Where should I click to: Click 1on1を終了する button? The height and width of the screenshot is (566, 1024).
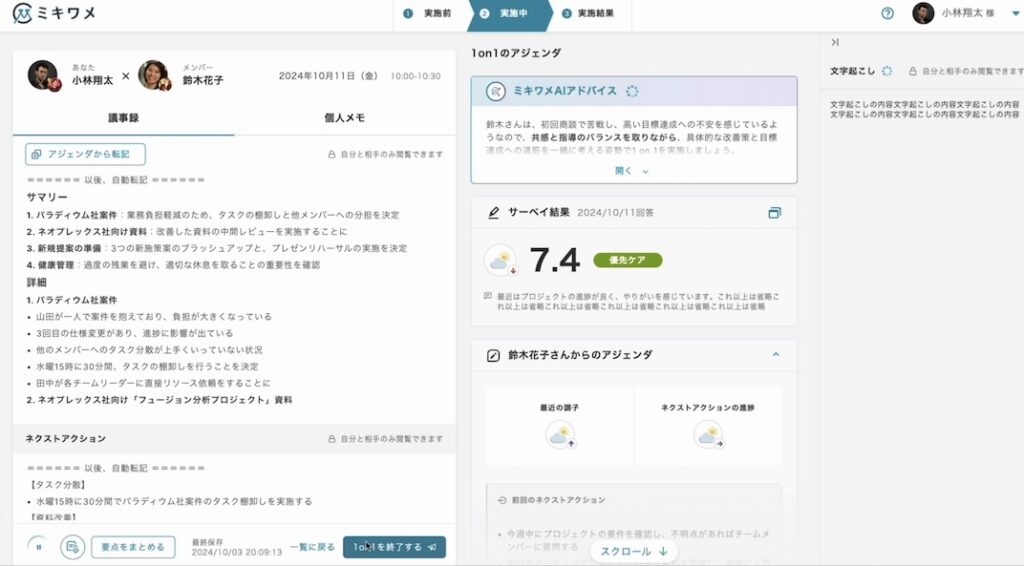coord(394,547)
